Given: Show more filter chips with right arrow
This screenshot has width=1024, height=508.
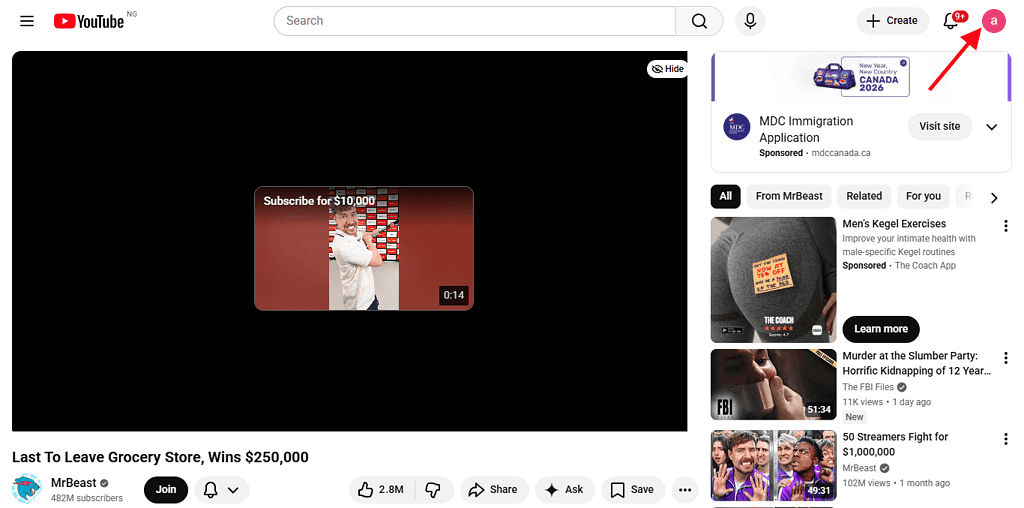Looking at the screenshot, I should point(994,198).
